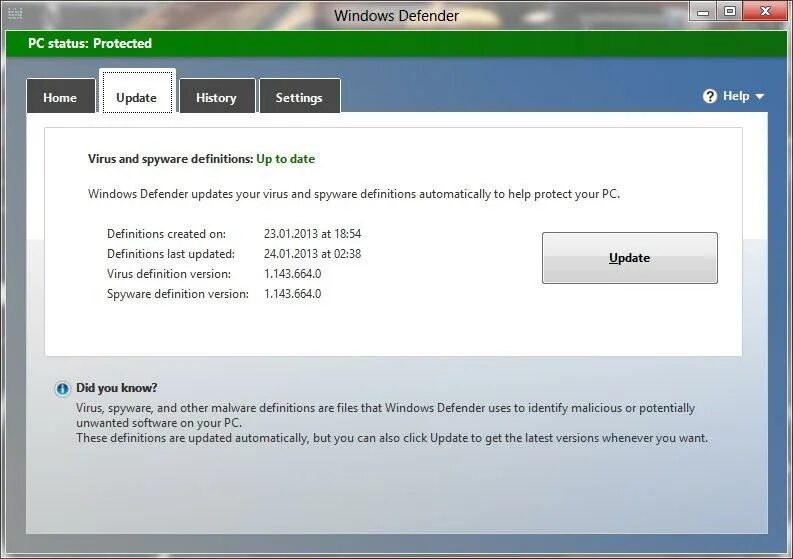The width and height of the screenshot is (793, 559).
Task: Click the Windows Defender title bar icon
Action: 15,14
